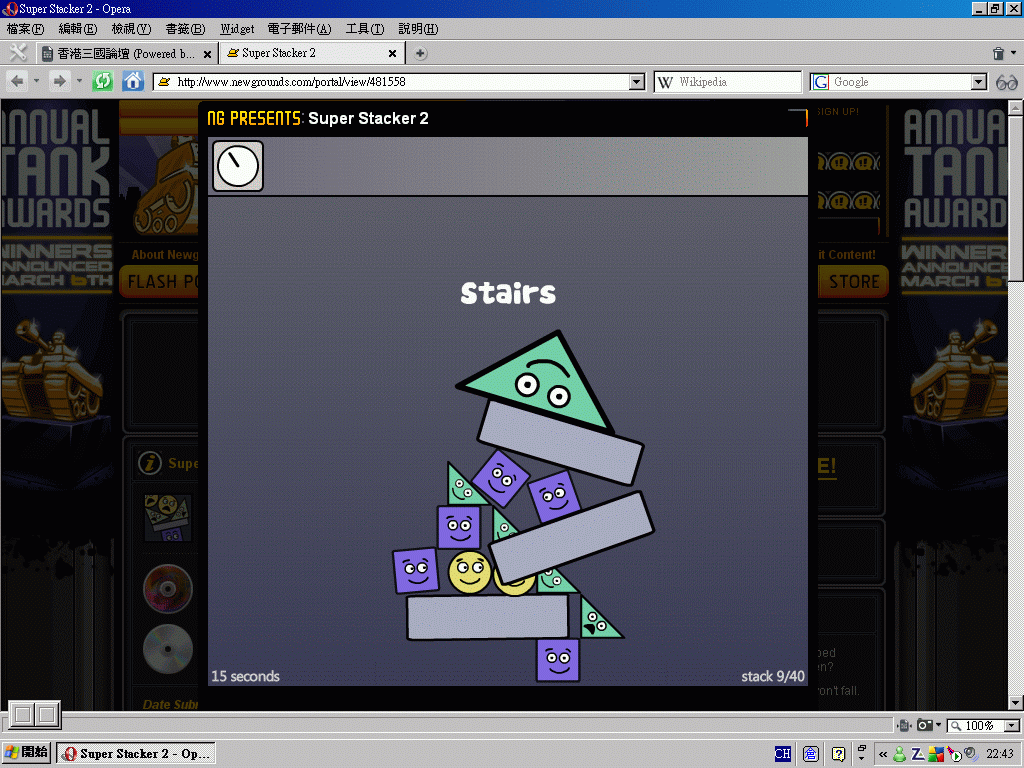1024x768 pixels.
Task: Click the four-colored security shield tray icon
Action: (936, 754)
